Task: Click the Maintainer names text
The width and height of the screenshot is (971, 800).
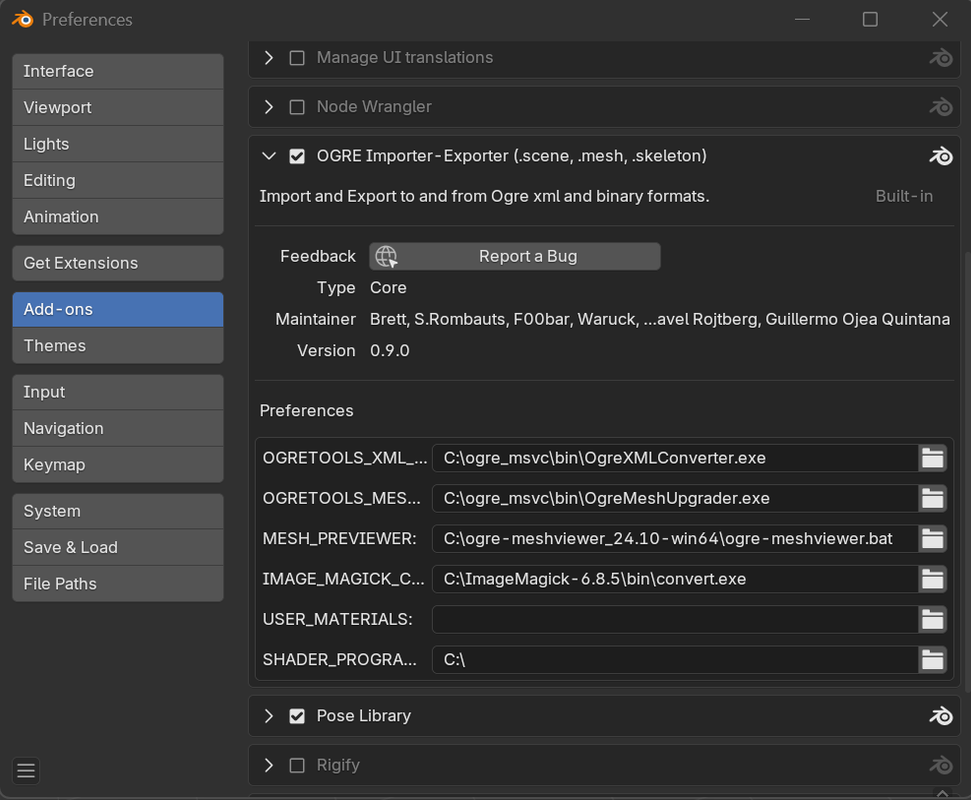Action: [x=660, y=320]
